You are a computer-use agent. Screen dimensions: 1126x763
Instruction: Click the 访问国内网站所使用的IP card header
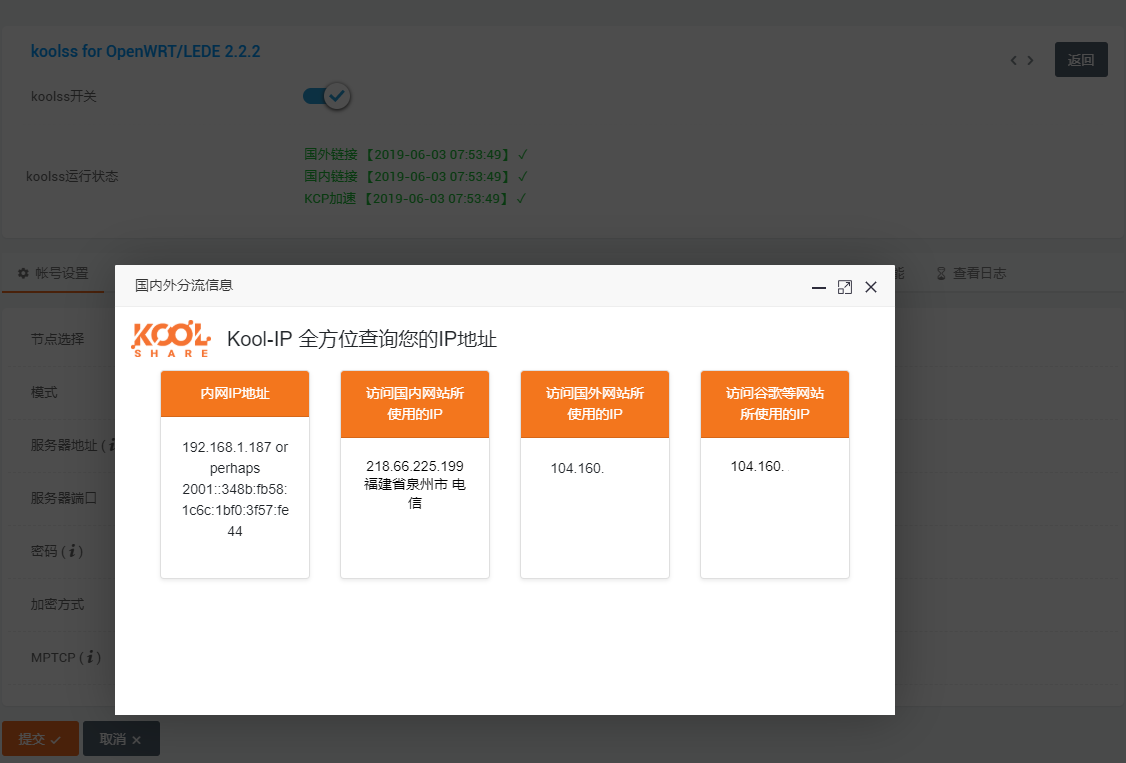(x=415, y=403)
